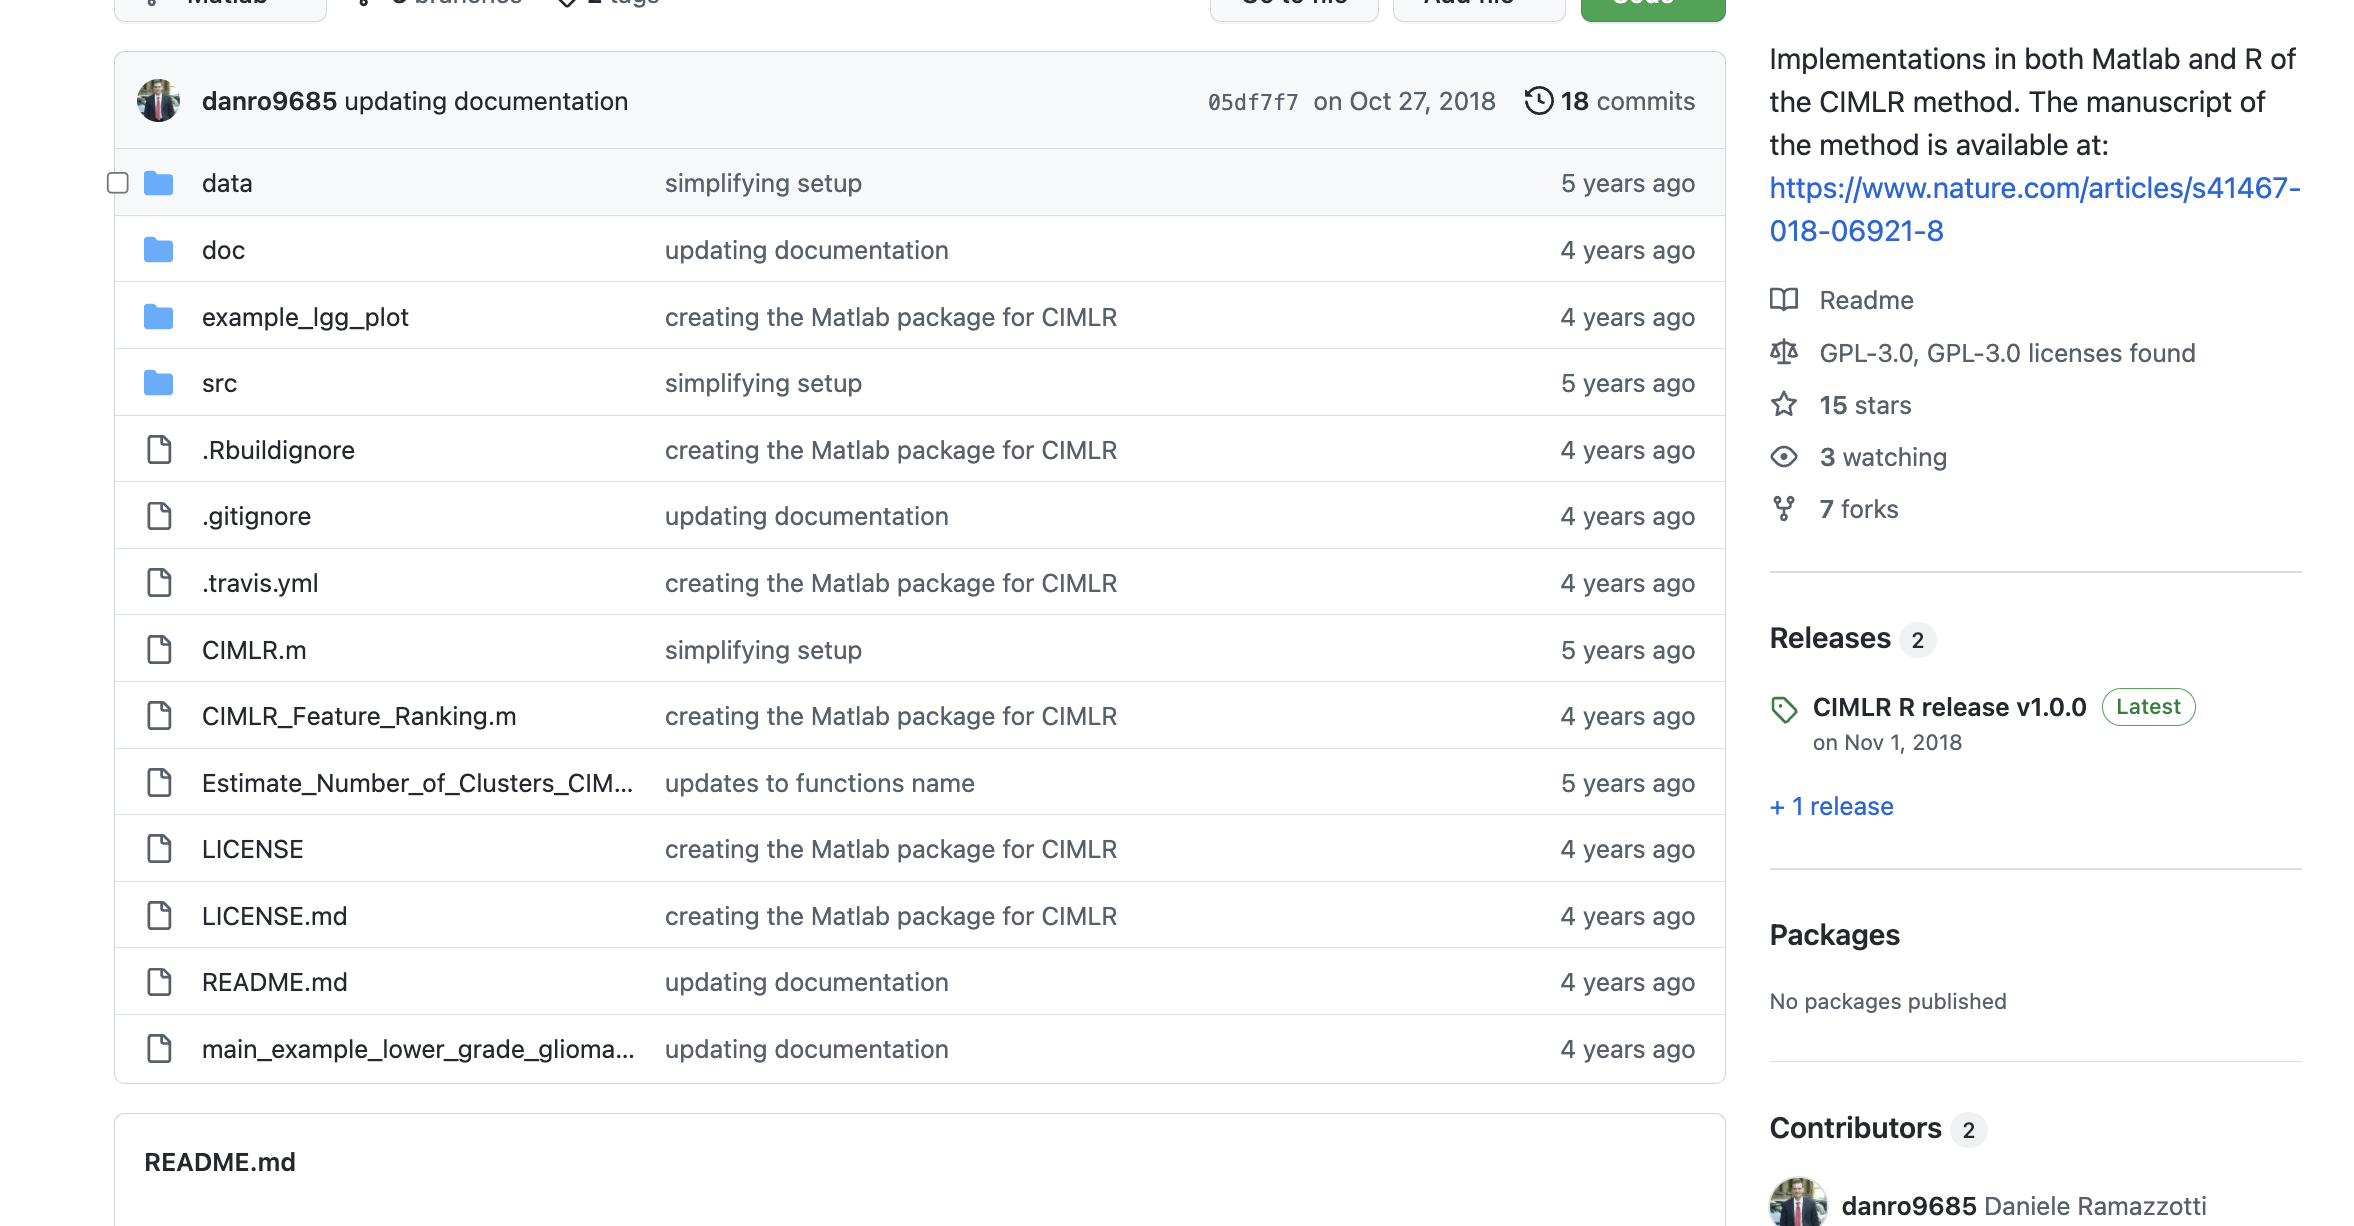
Task: Click the Readme book icon
Action: tap(1783, 300)
